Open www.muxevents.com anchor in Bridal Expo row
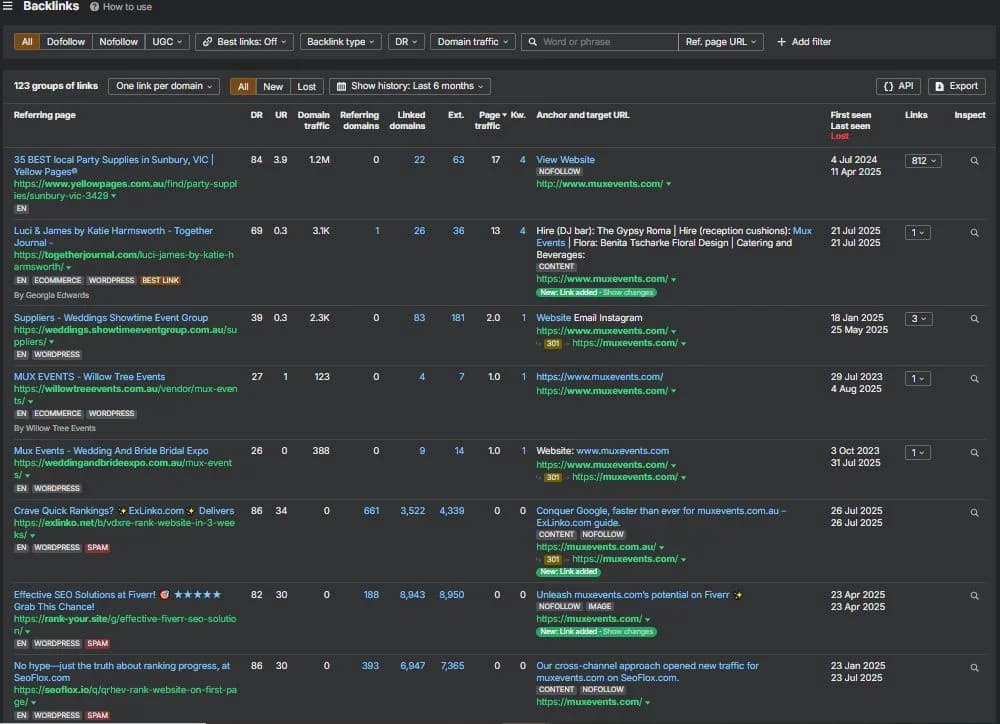Screen dimensions: 1000x724 coord(622,450)
